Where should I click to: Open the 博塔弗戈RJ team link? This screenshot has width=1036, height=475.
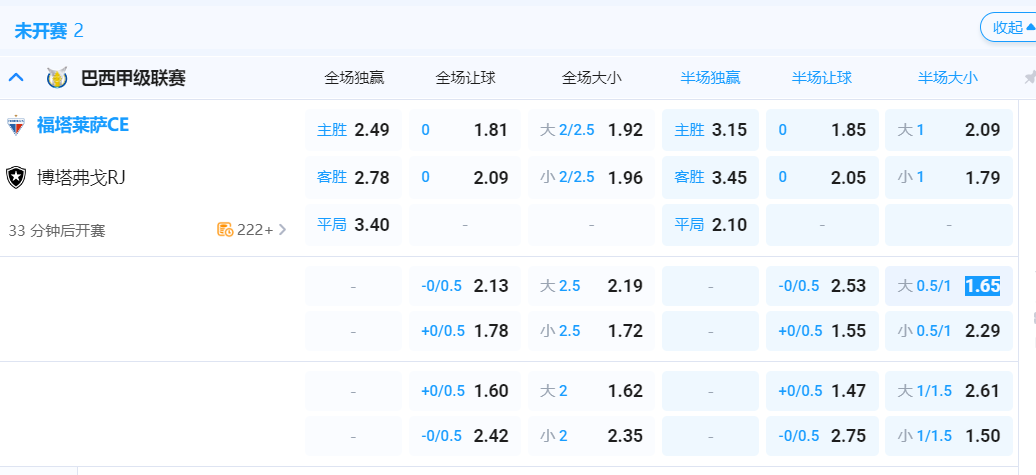81,178
